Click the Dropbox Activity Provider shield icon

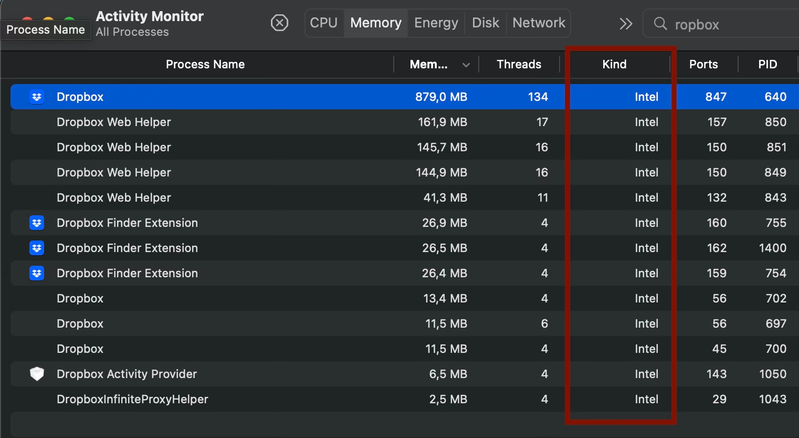pos(37,374)
